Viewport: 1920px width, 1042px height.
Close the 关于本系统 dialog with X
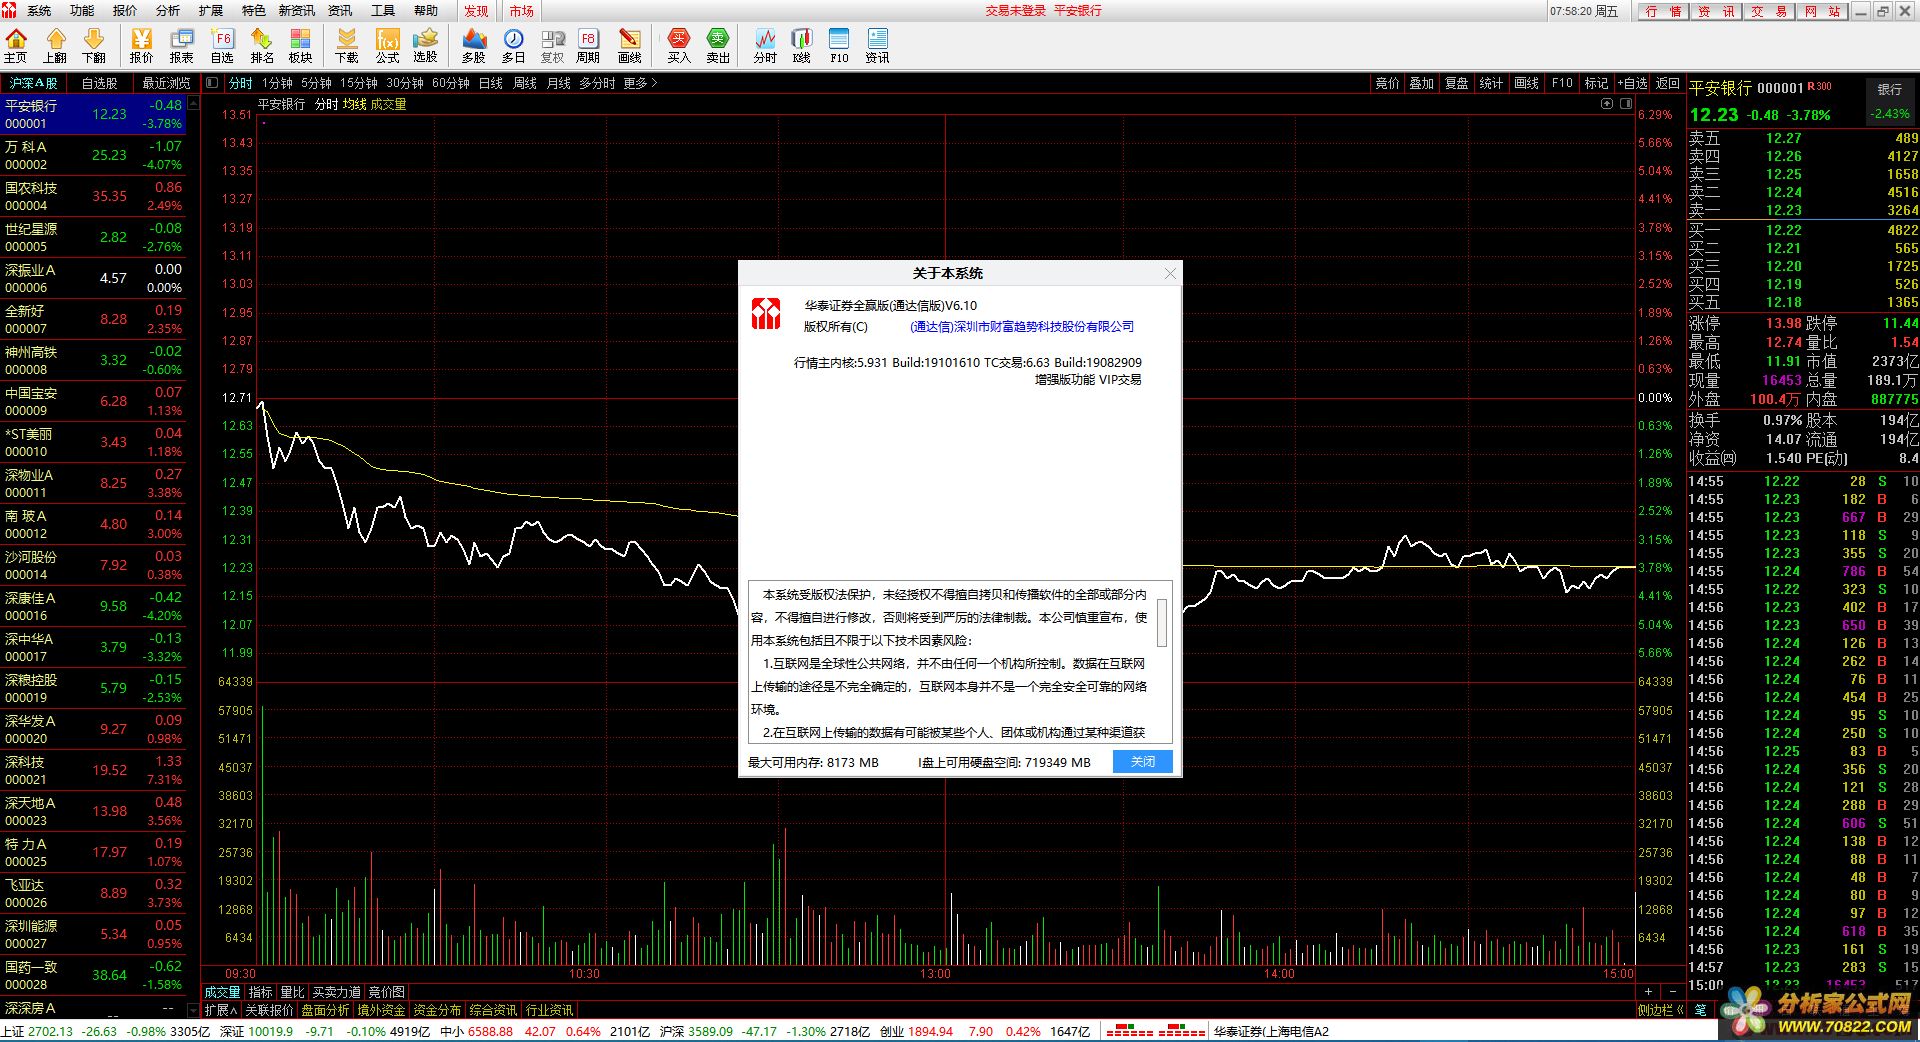1171,273
